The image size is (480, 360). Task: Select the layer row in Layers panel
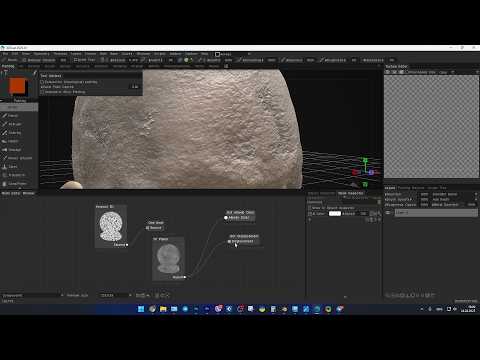(x=436, y=213)
